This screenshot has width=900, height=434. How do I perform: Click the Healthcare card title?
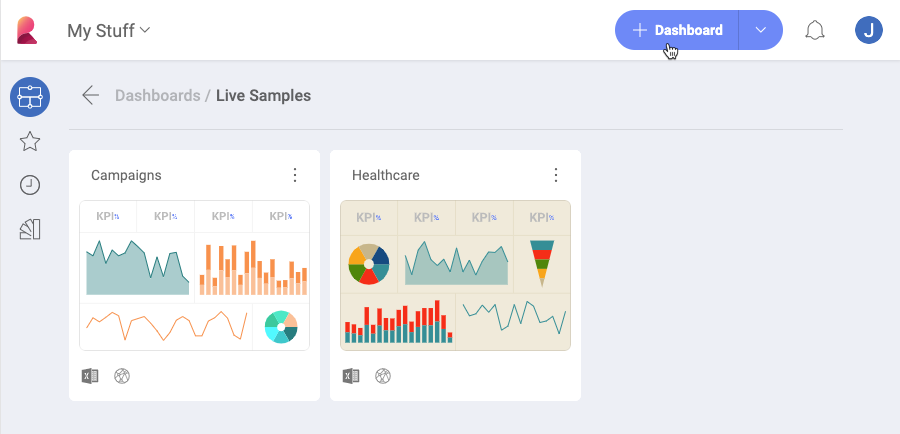tap(386, 175)
